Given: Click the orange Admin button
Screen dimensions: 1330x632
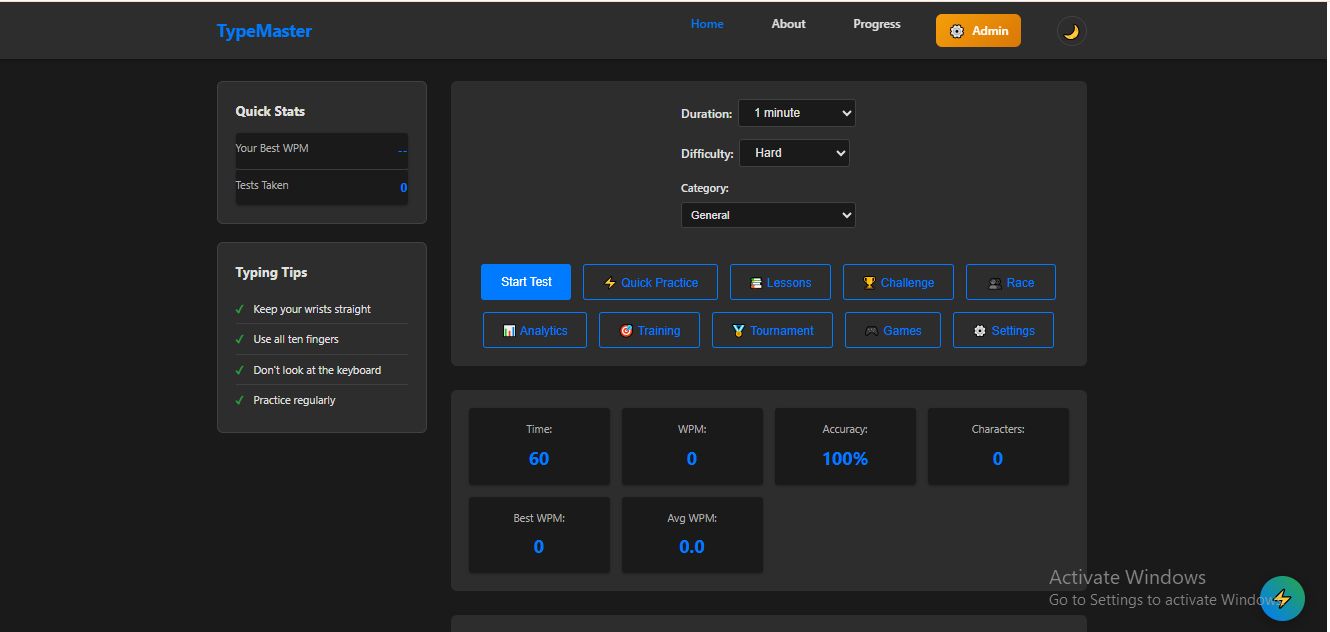Looking at the screenshot, I should pyautogui.click(x=978, y=31).
